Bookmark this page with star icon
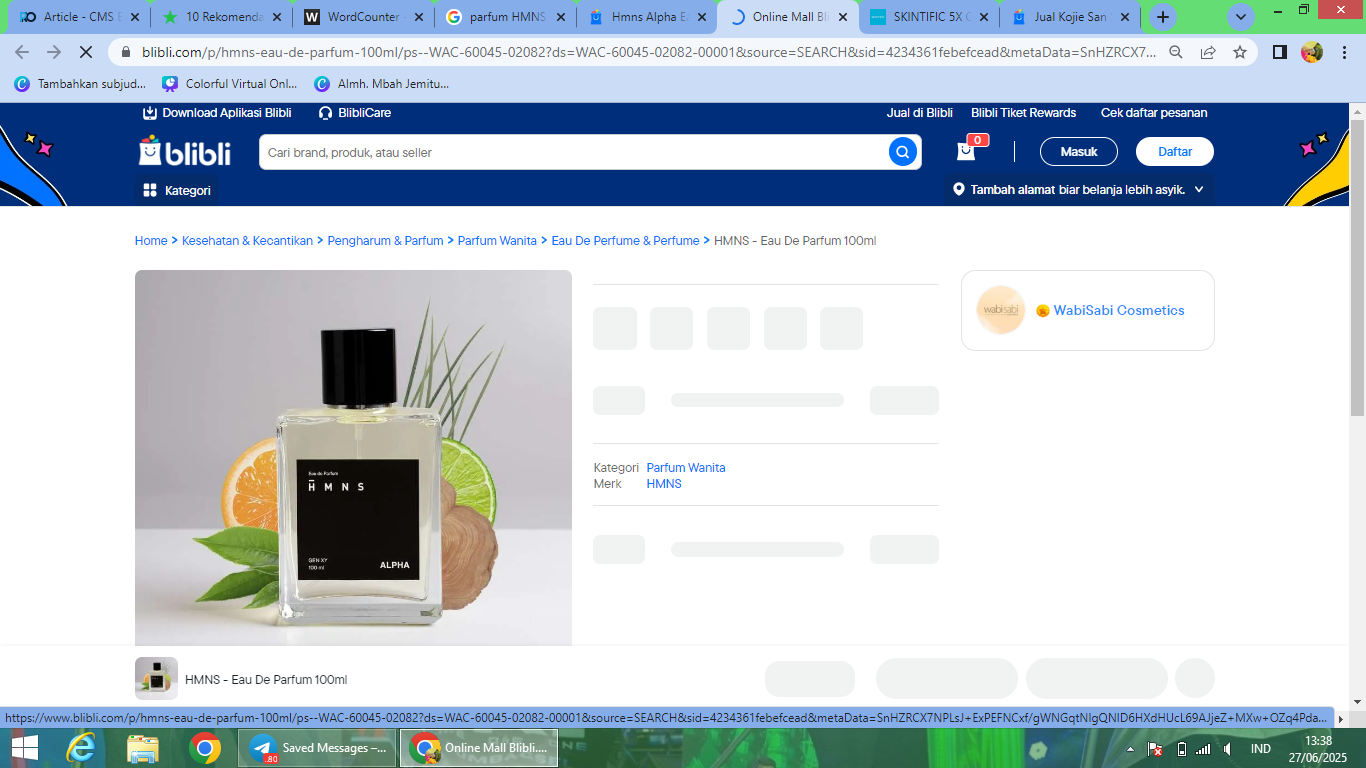This screenshot has height=768, width=1366. 1240,52
